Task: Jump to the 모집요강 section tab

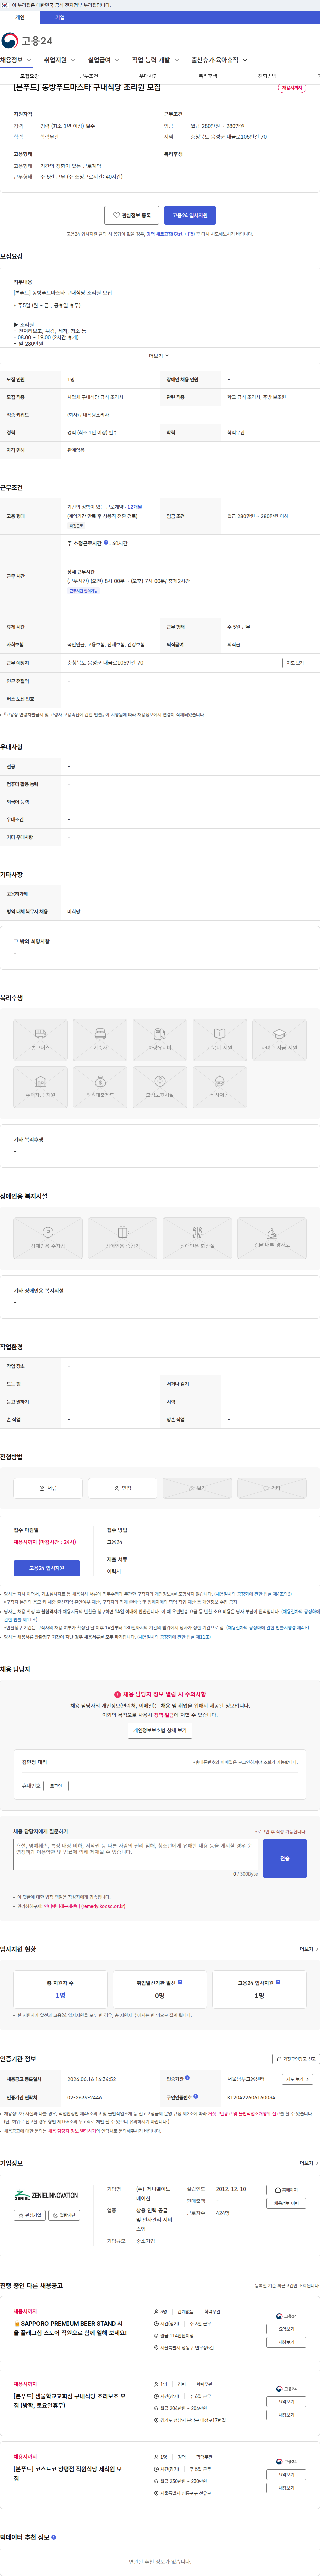Action: pos(30,76)
